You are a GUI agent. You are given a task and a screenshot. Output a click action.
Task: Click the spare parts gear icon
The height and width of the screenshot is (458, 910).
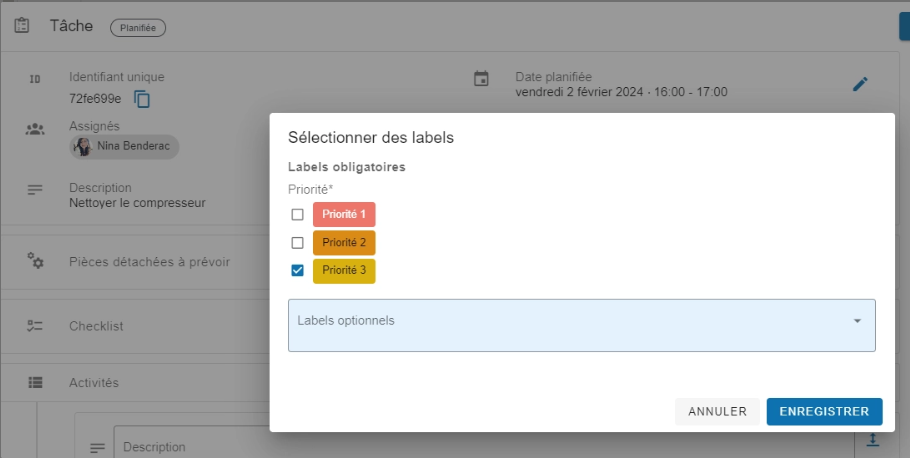[35, 261]
